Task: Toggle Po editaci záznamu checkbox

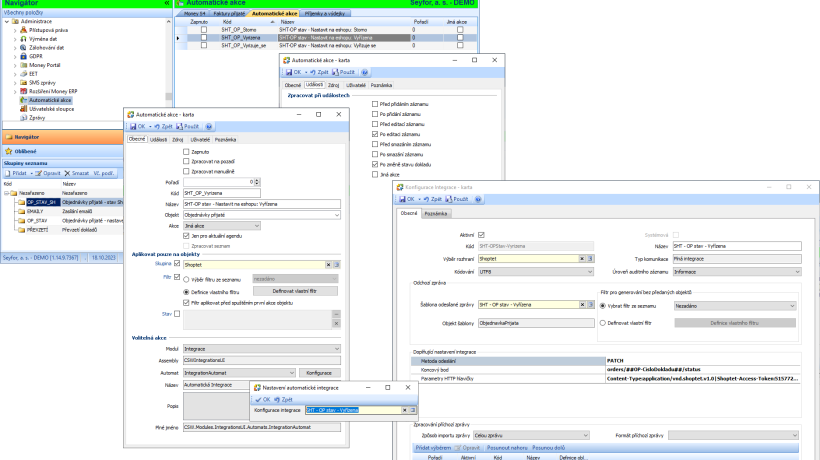Action: [x=374, y=134]
